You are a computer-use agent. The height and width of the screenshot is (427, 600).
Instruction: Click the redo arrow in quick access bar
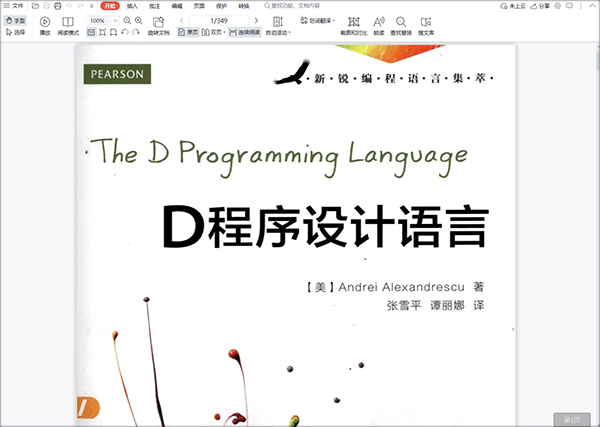[x=80, y=6]
